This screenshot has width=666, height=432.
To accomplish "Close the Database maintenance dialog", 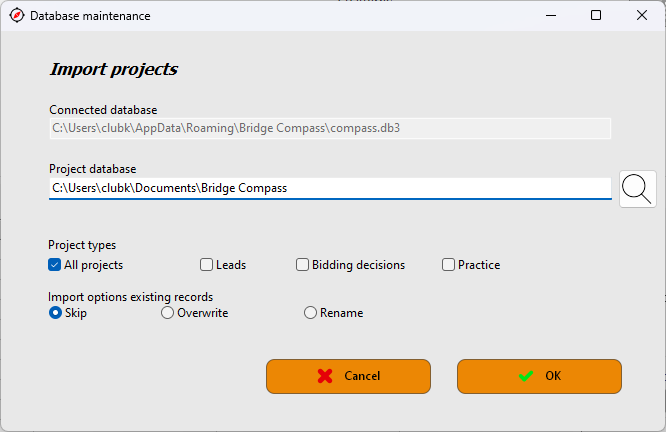I will tap(642, 15).
